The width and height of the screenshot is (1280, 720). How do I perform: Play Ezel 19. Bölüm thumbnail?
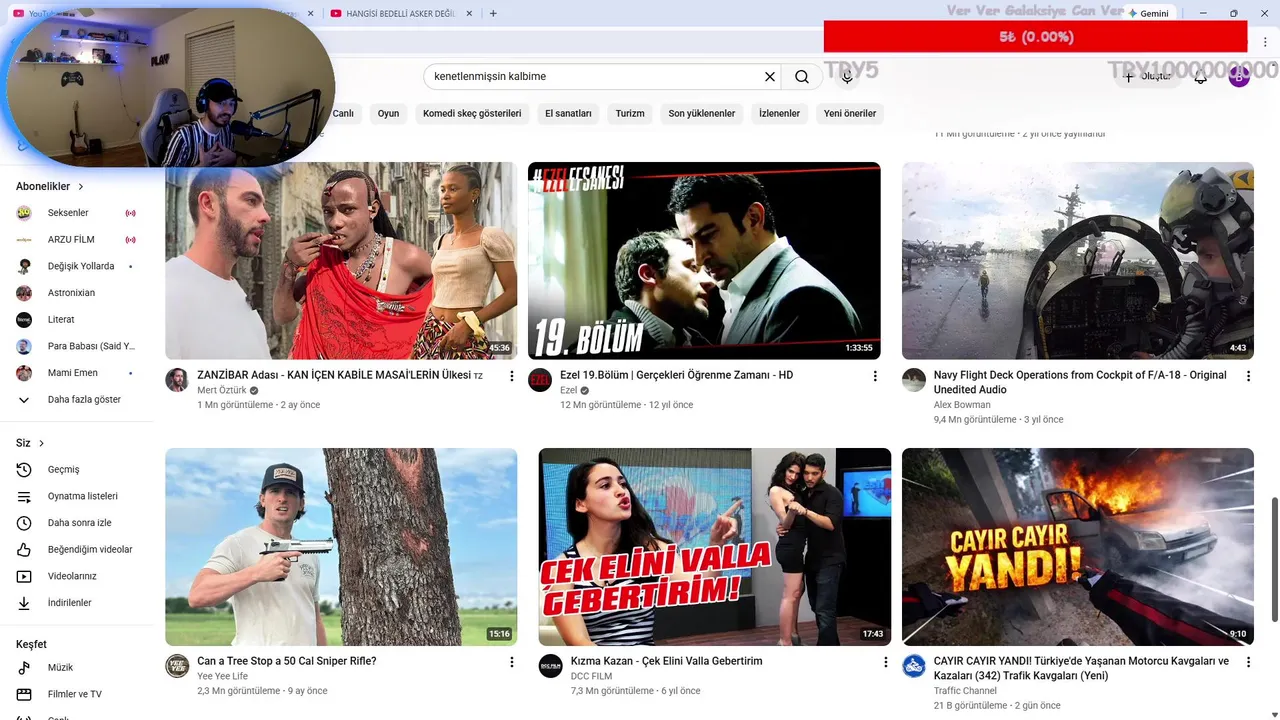point(704,261)
